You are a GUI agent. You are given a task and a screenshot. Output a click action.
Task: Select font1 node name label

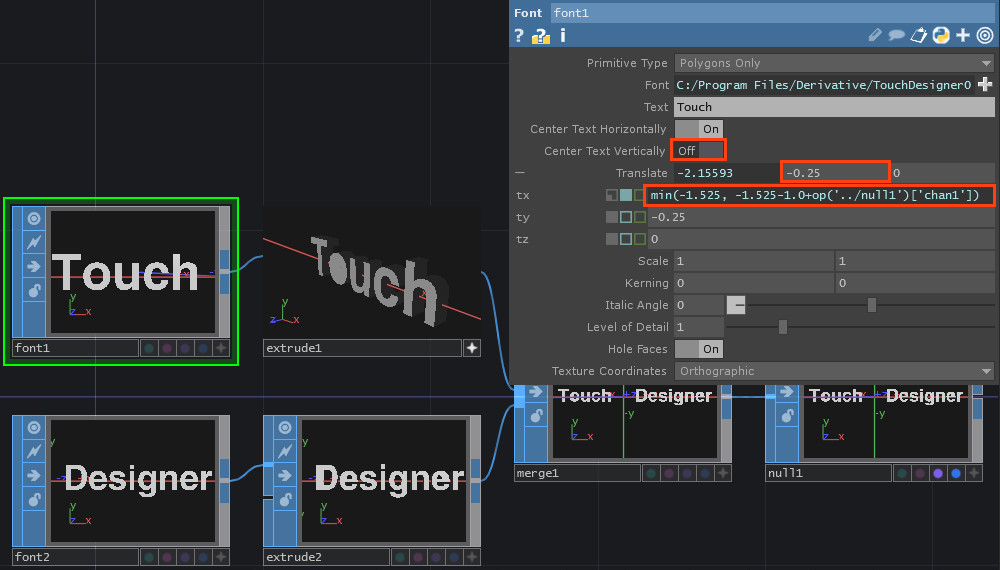[75, 347]
